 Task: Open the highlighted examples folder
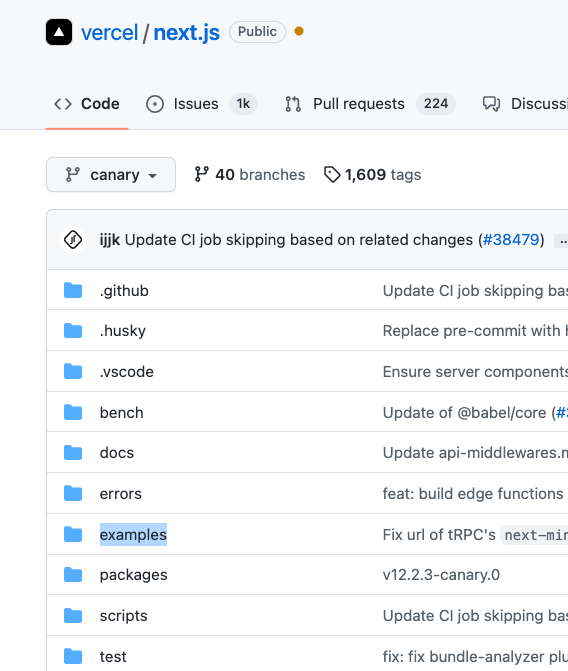(133, 534)
